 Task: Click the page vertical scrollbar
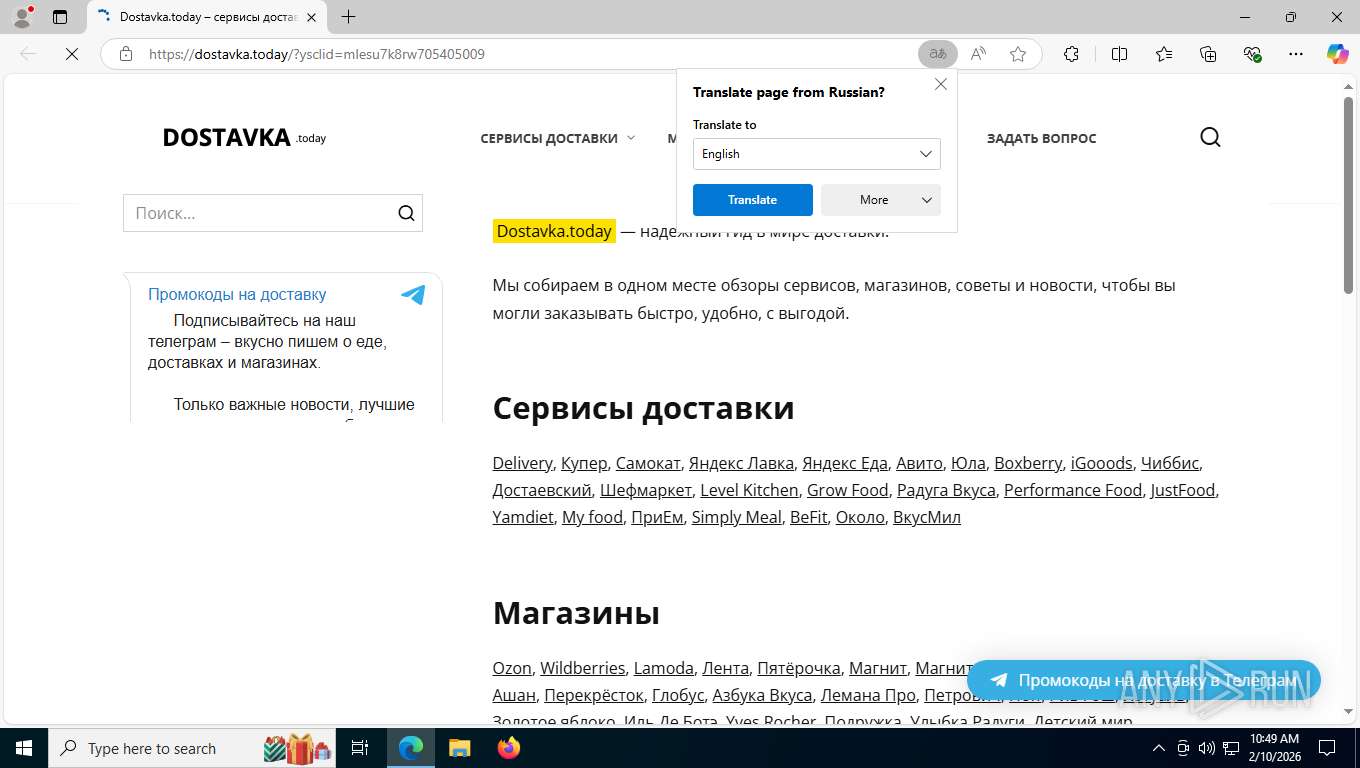click(1348, 195)
